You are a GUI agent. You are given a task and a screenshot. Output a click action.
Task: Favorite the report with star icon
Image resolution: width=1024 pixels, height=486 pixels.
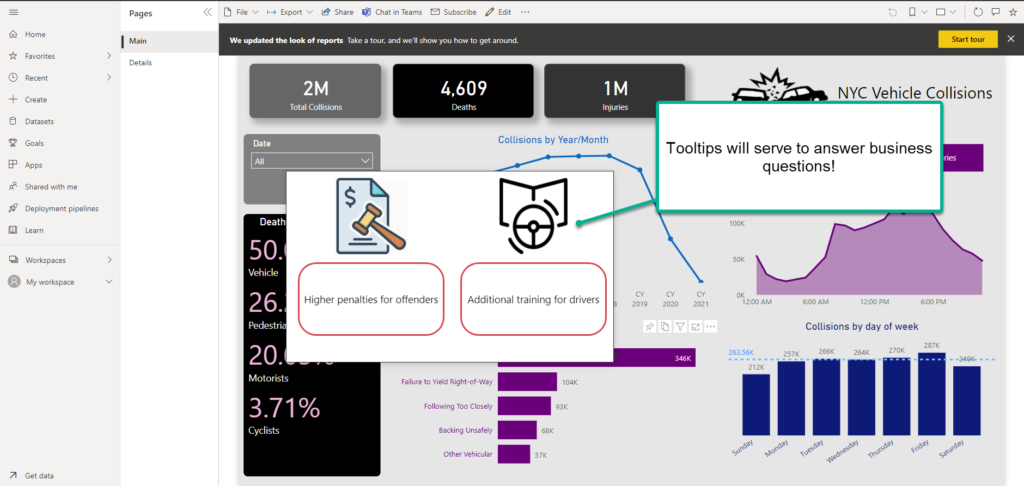(x=1012, y=12)
